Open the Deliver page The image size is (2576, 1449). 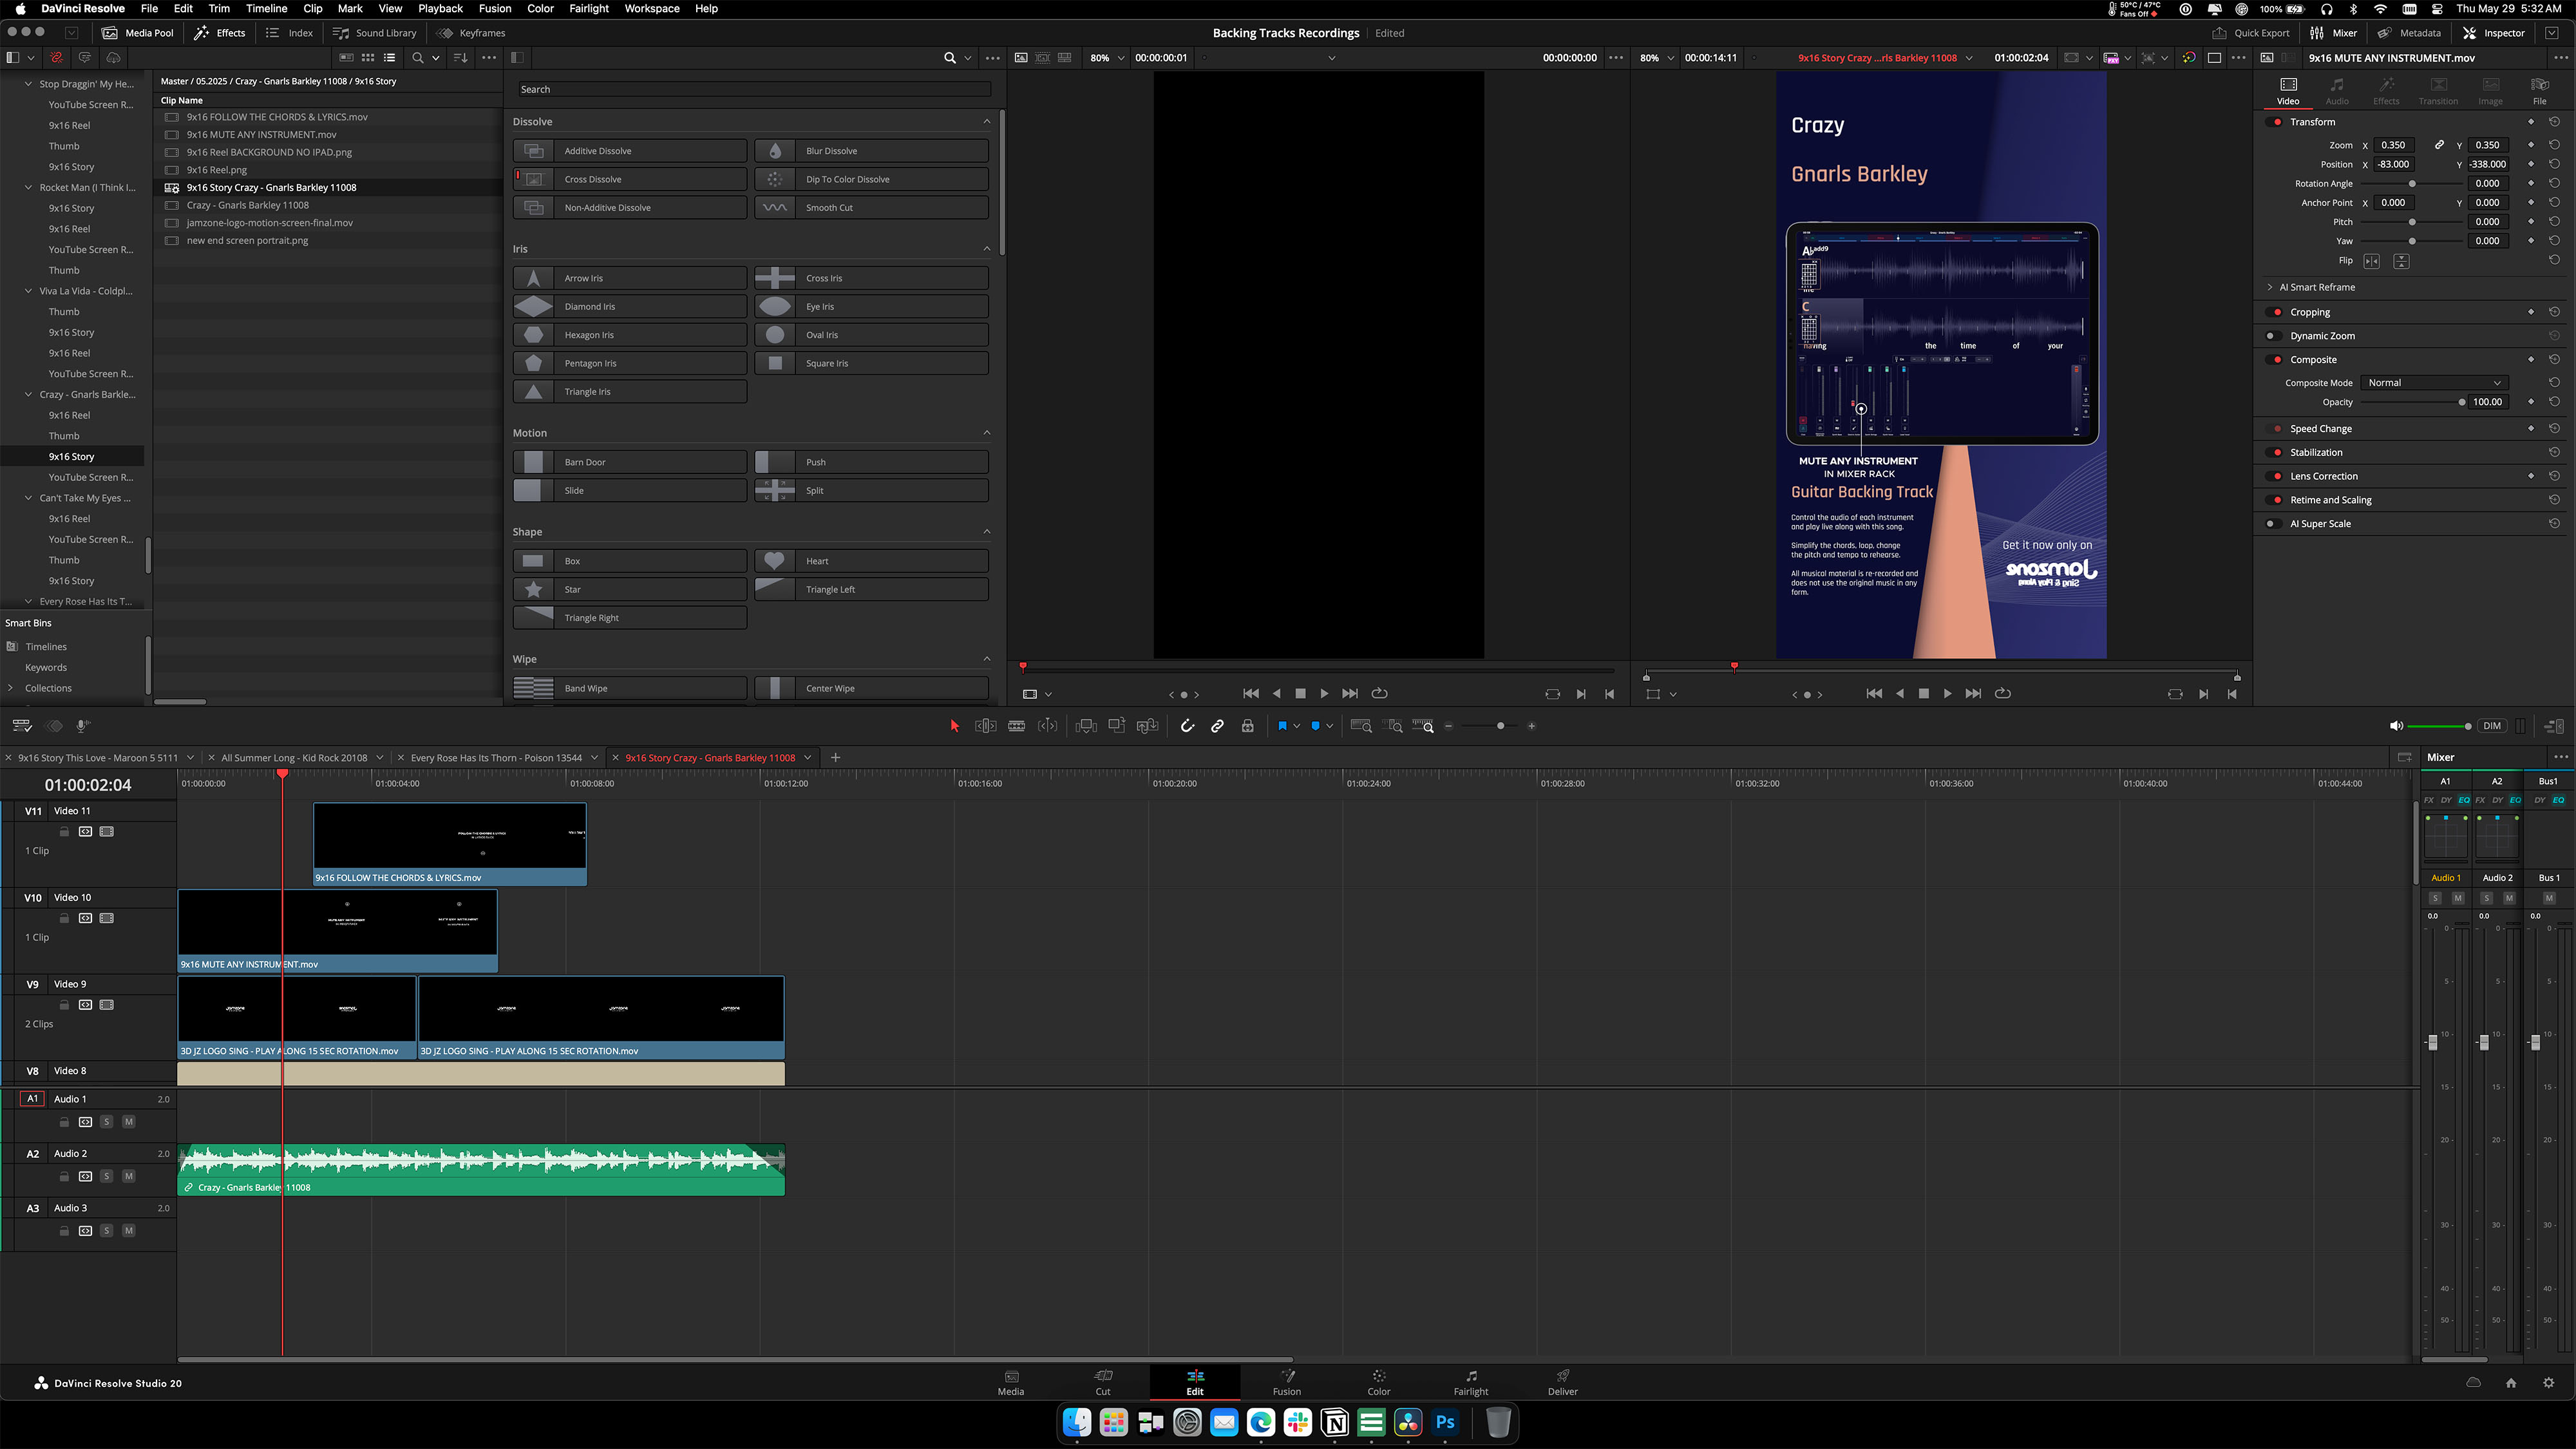tap(1563, 1382)
